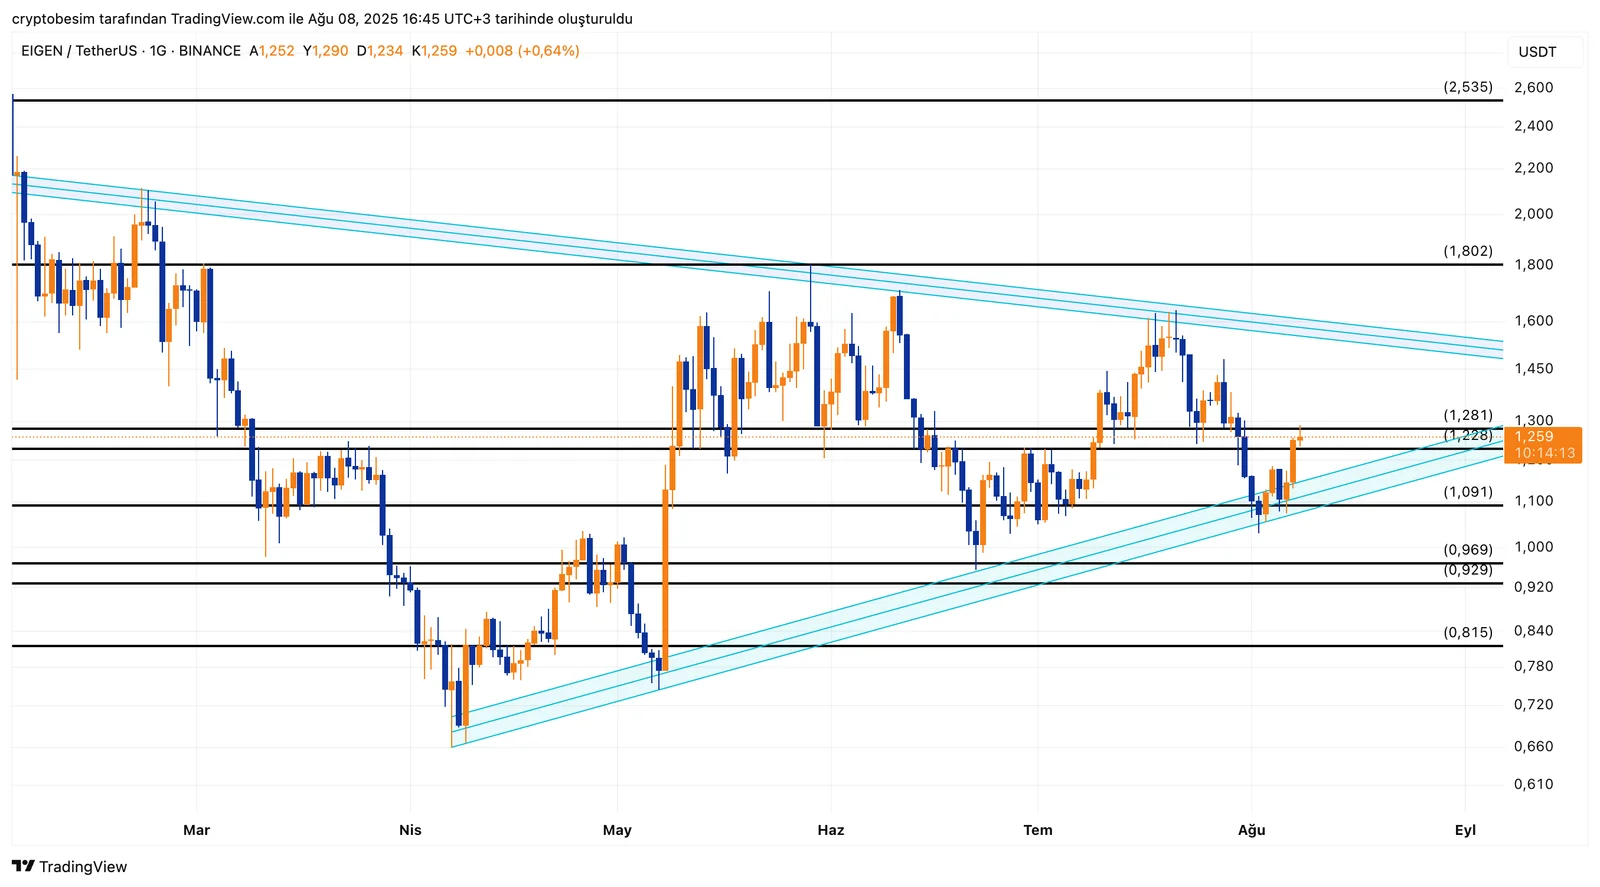The width and height of the screenshot is (1600, 887).
Task: Click the 0,720 price axis value
Action: [1534, 705]
